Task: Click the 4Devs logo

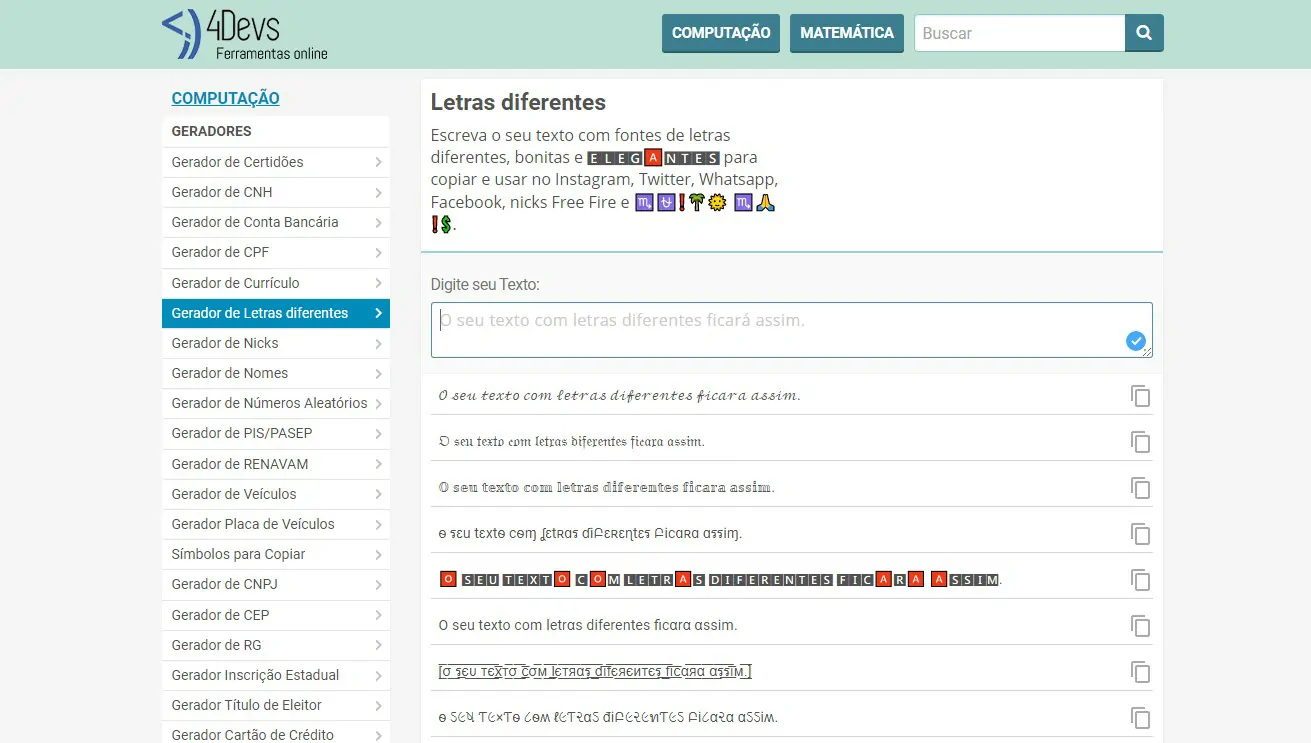Action: (x=245, y=34)
